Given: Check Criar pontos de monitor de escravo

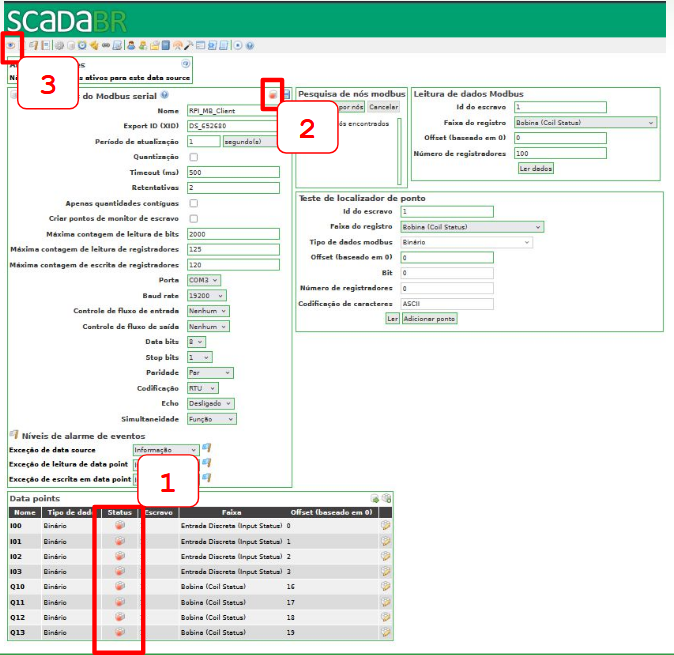Looking at the screenshot, I should [193, 218].
